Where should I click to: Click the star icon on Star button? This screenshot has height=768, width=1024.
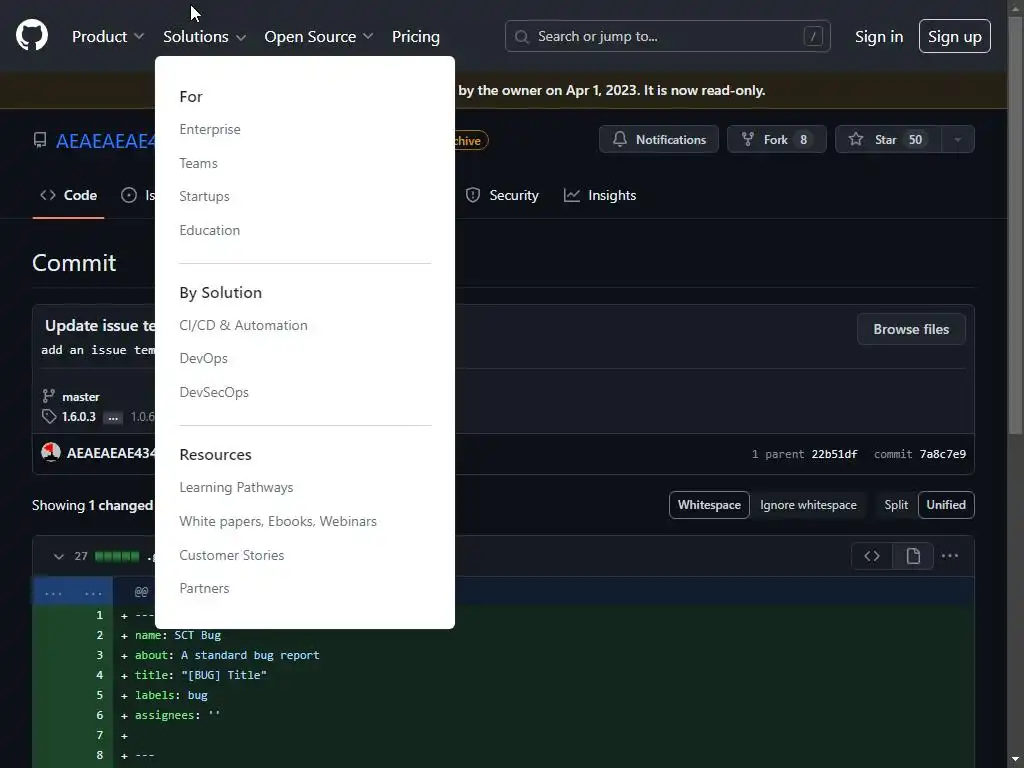[x=856, y=139]
